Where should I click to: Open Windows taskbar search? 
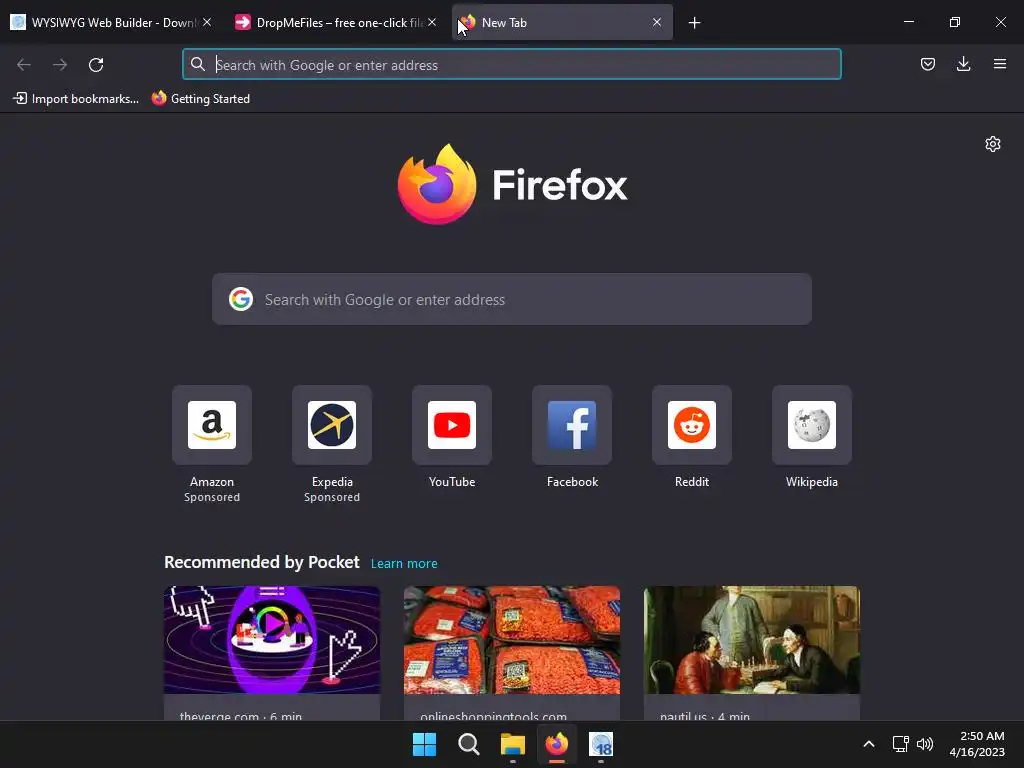coord(469,744)
